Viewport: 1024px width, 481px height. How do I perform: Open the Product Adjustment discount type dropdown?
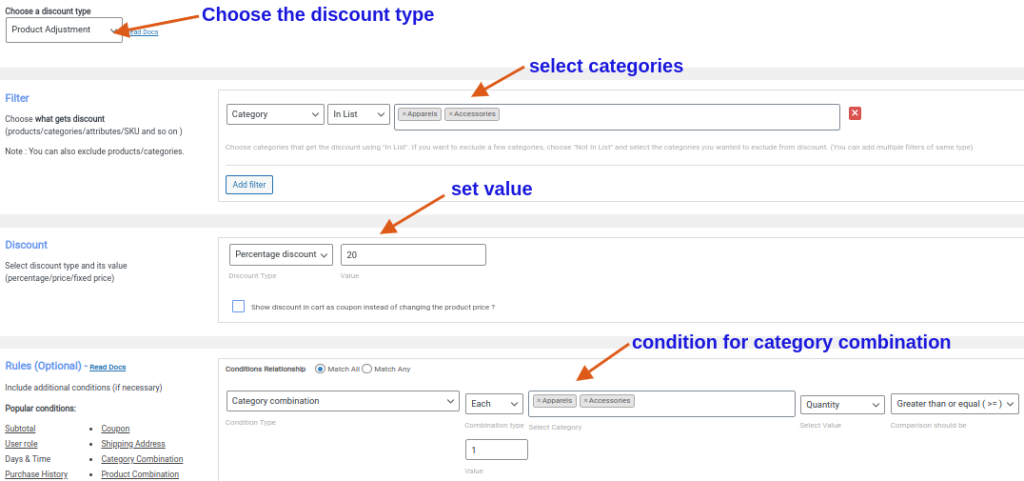pyautogui.click(x=64, y=29)
